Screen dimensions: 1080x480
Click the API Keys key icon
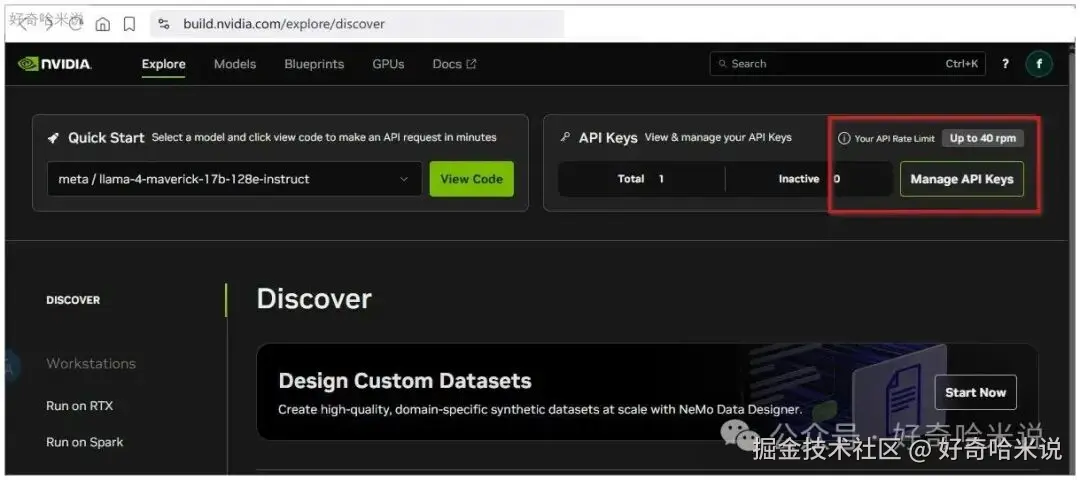(565, 138)
